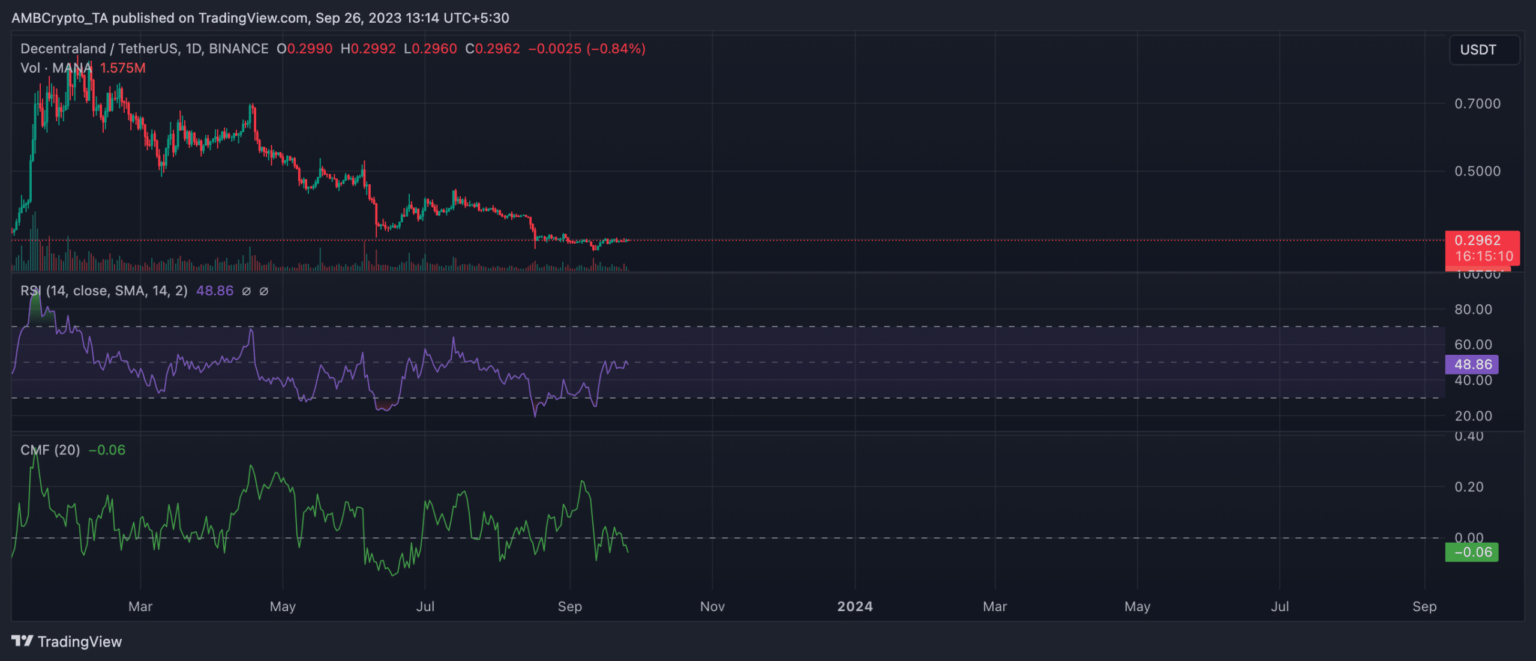Click the Sep label at right end of axis
Image resolution: width=1536 pixels, height=661 pixels.
[1425, 606]
